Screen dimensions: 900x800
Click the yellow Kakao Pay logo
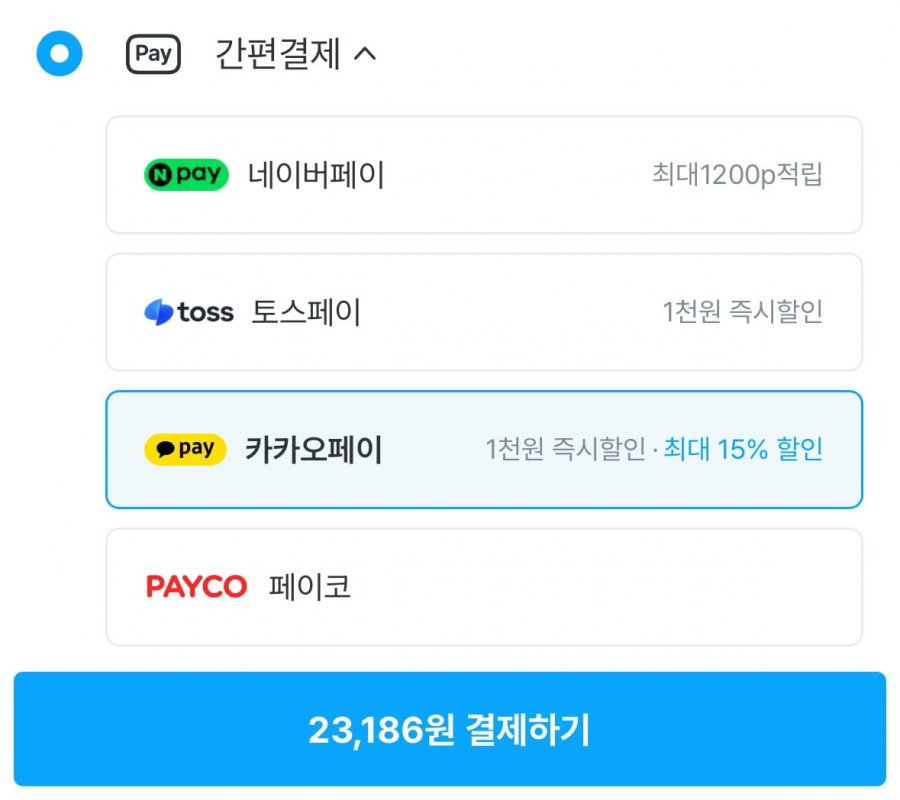pos(185,449)
